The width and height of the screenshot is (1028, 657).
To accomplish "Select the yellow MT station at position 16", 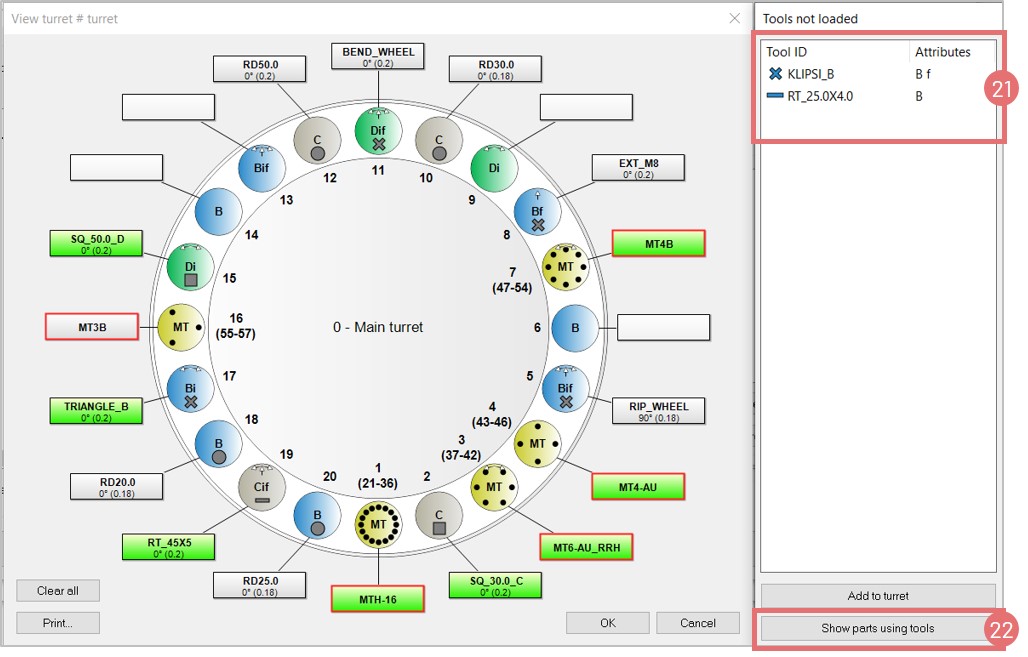I will click(180, 327).
